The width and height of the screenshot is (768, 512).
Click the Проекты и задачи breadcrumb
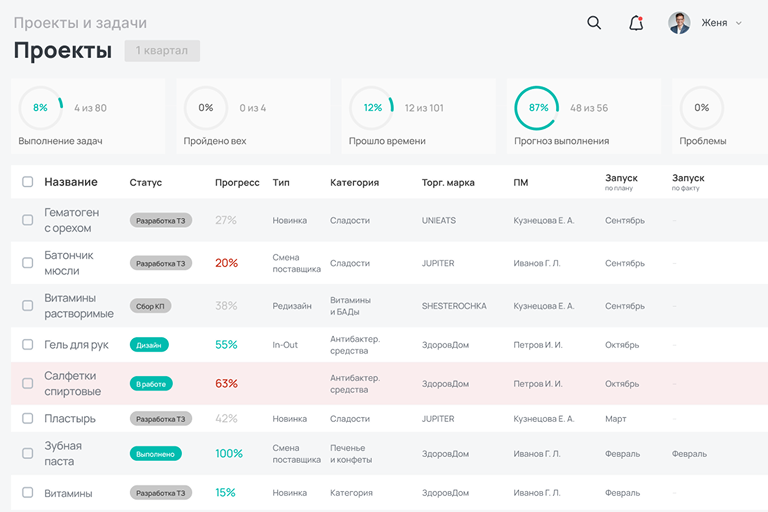pos(80,23)
